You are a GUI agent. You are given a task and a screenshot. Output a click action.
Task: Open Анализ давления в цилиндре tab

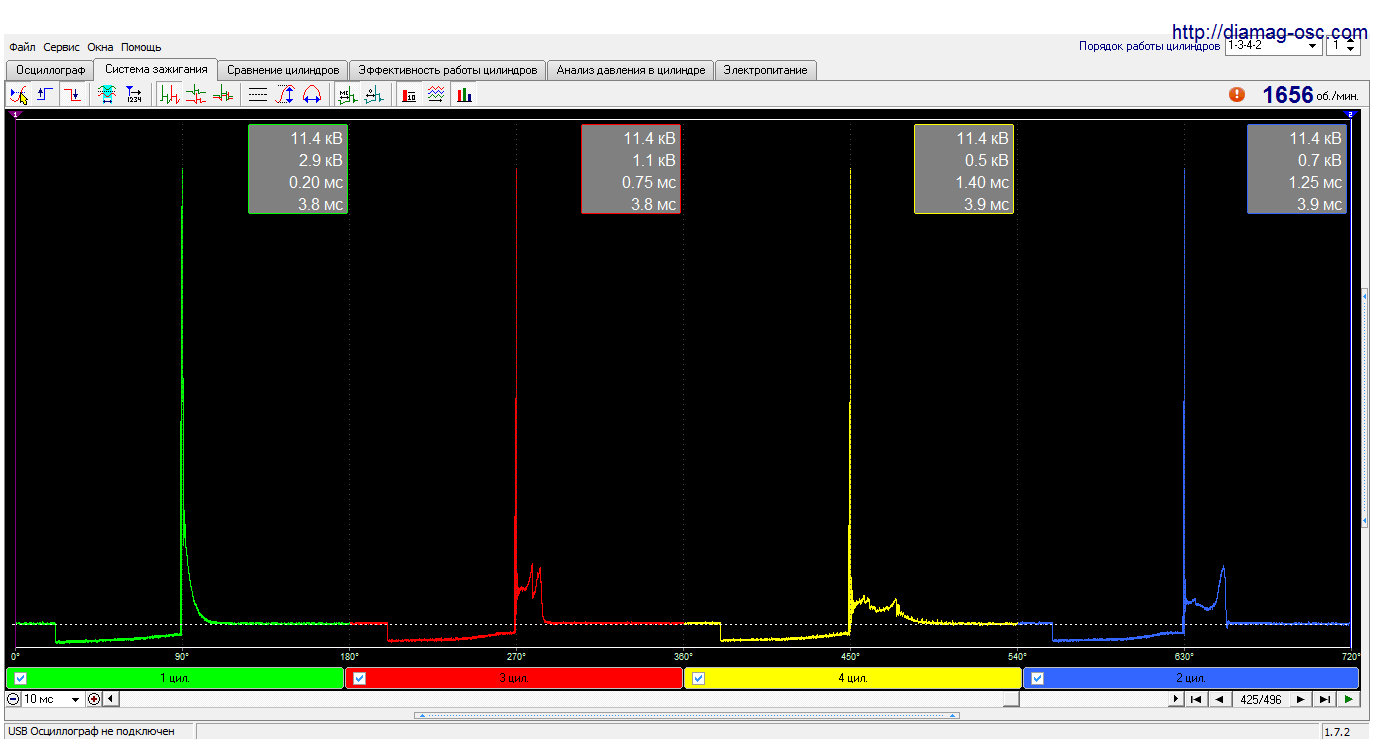click(631, 70)
